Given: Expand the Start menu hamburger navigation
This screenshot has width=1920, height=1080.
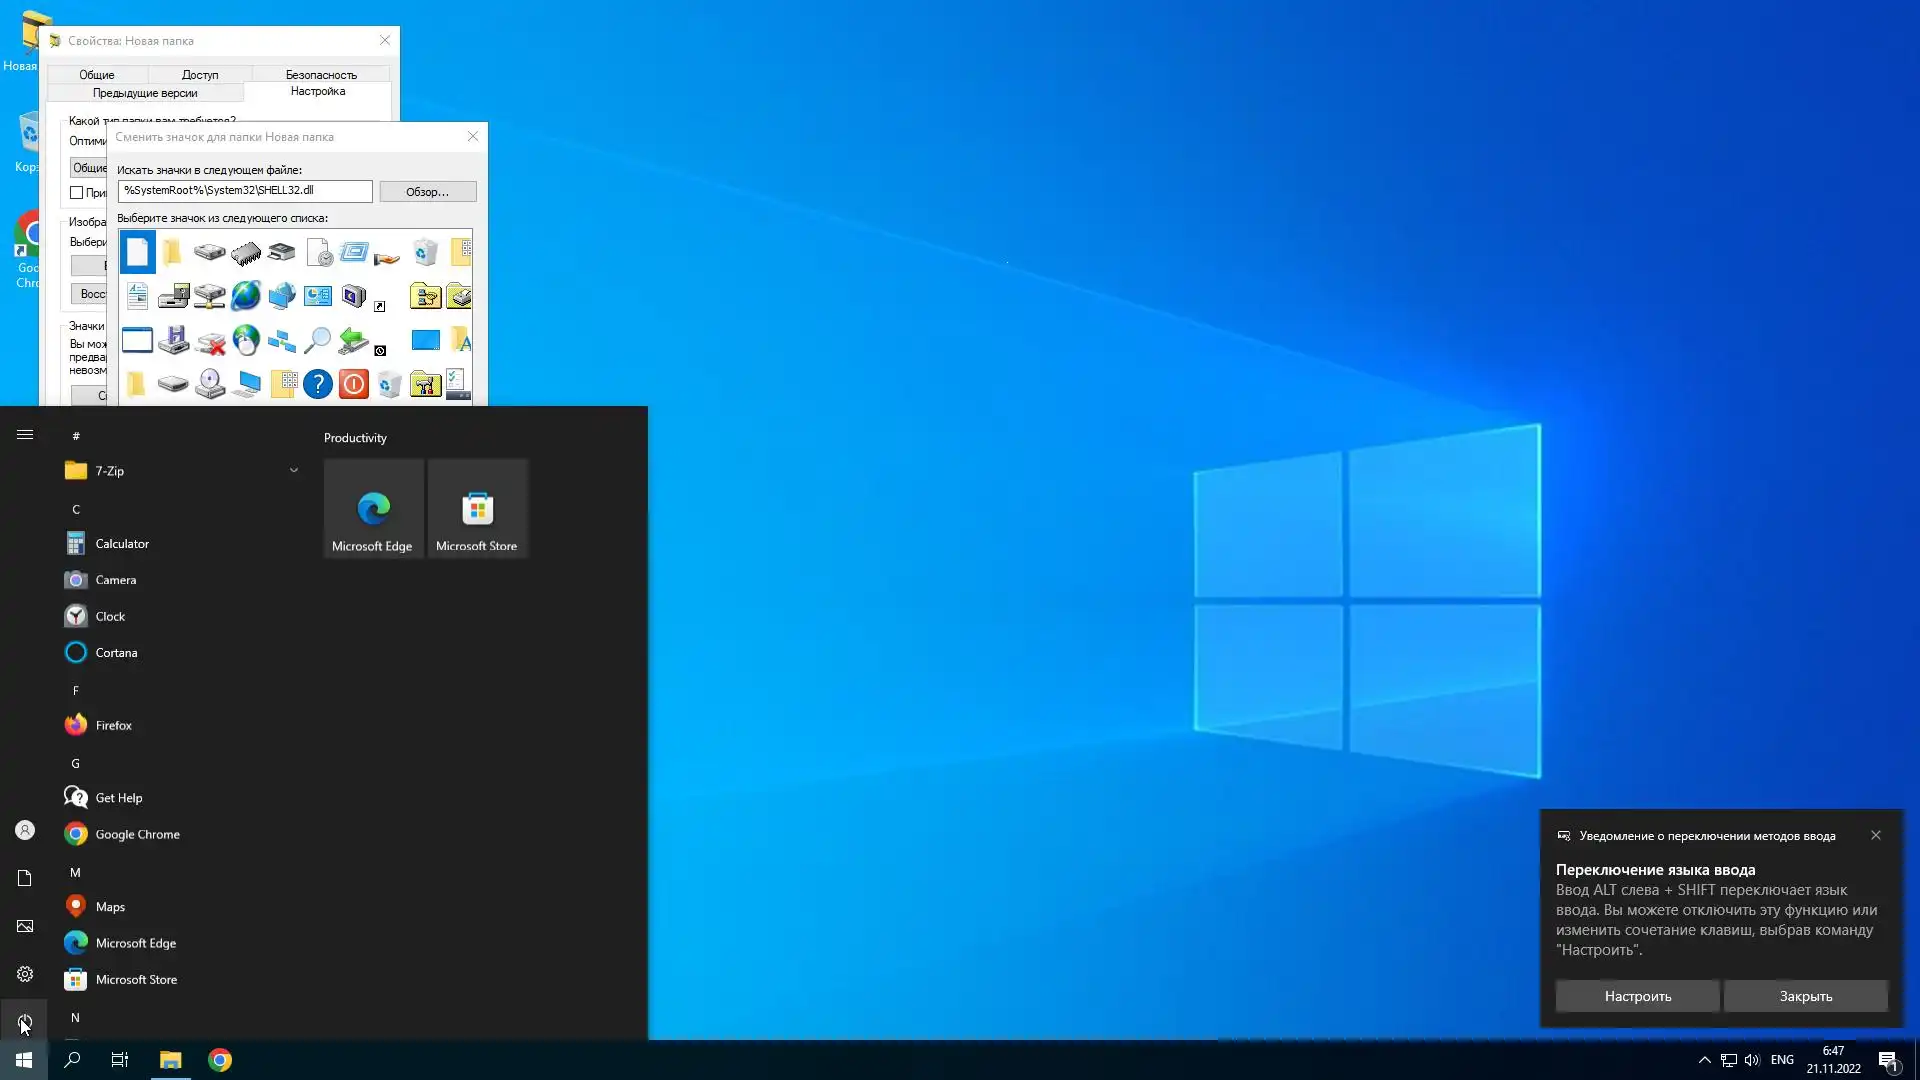Looking at the screenshot, I should coord(25,435).
